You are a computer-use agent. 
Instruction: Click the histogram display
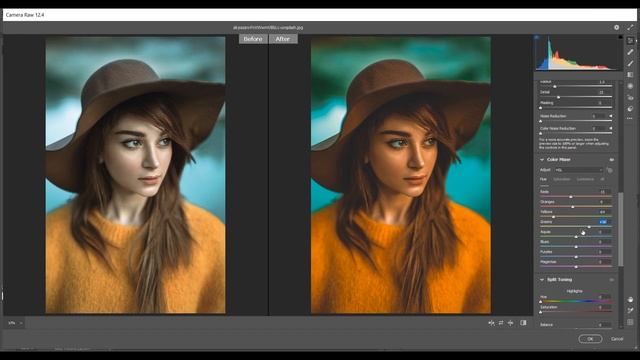(578, 53)
